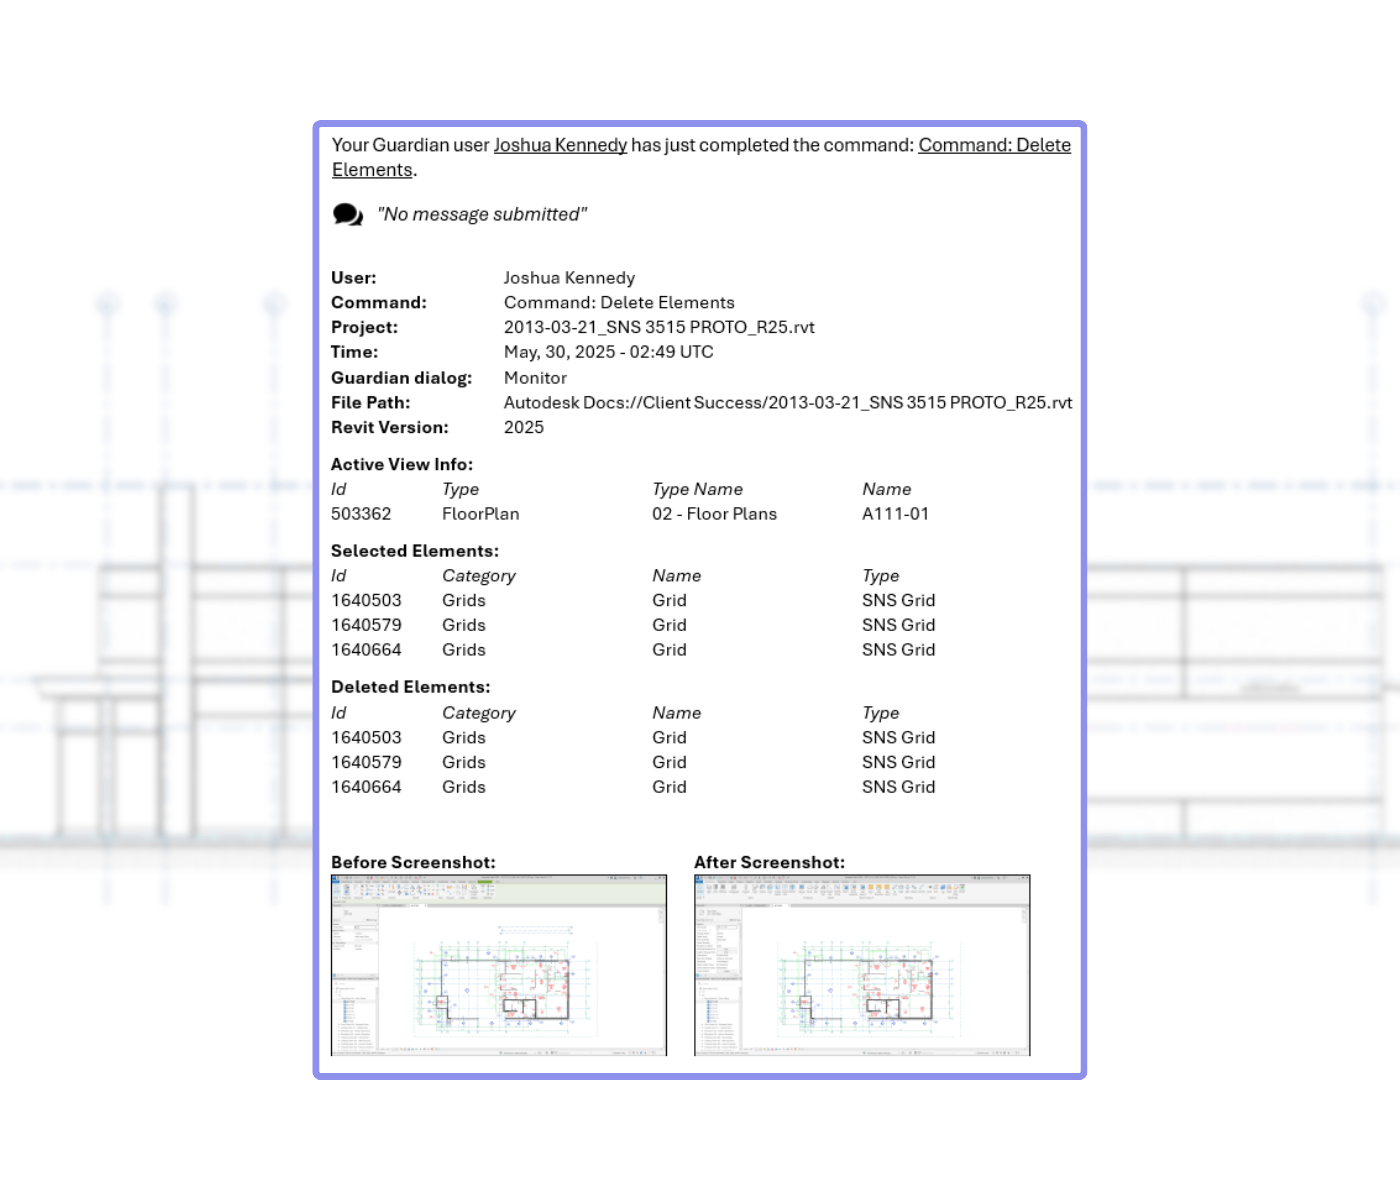Open the After Screenshot thumbnail
1400x1200 pixels.
(x=861, y=965)
